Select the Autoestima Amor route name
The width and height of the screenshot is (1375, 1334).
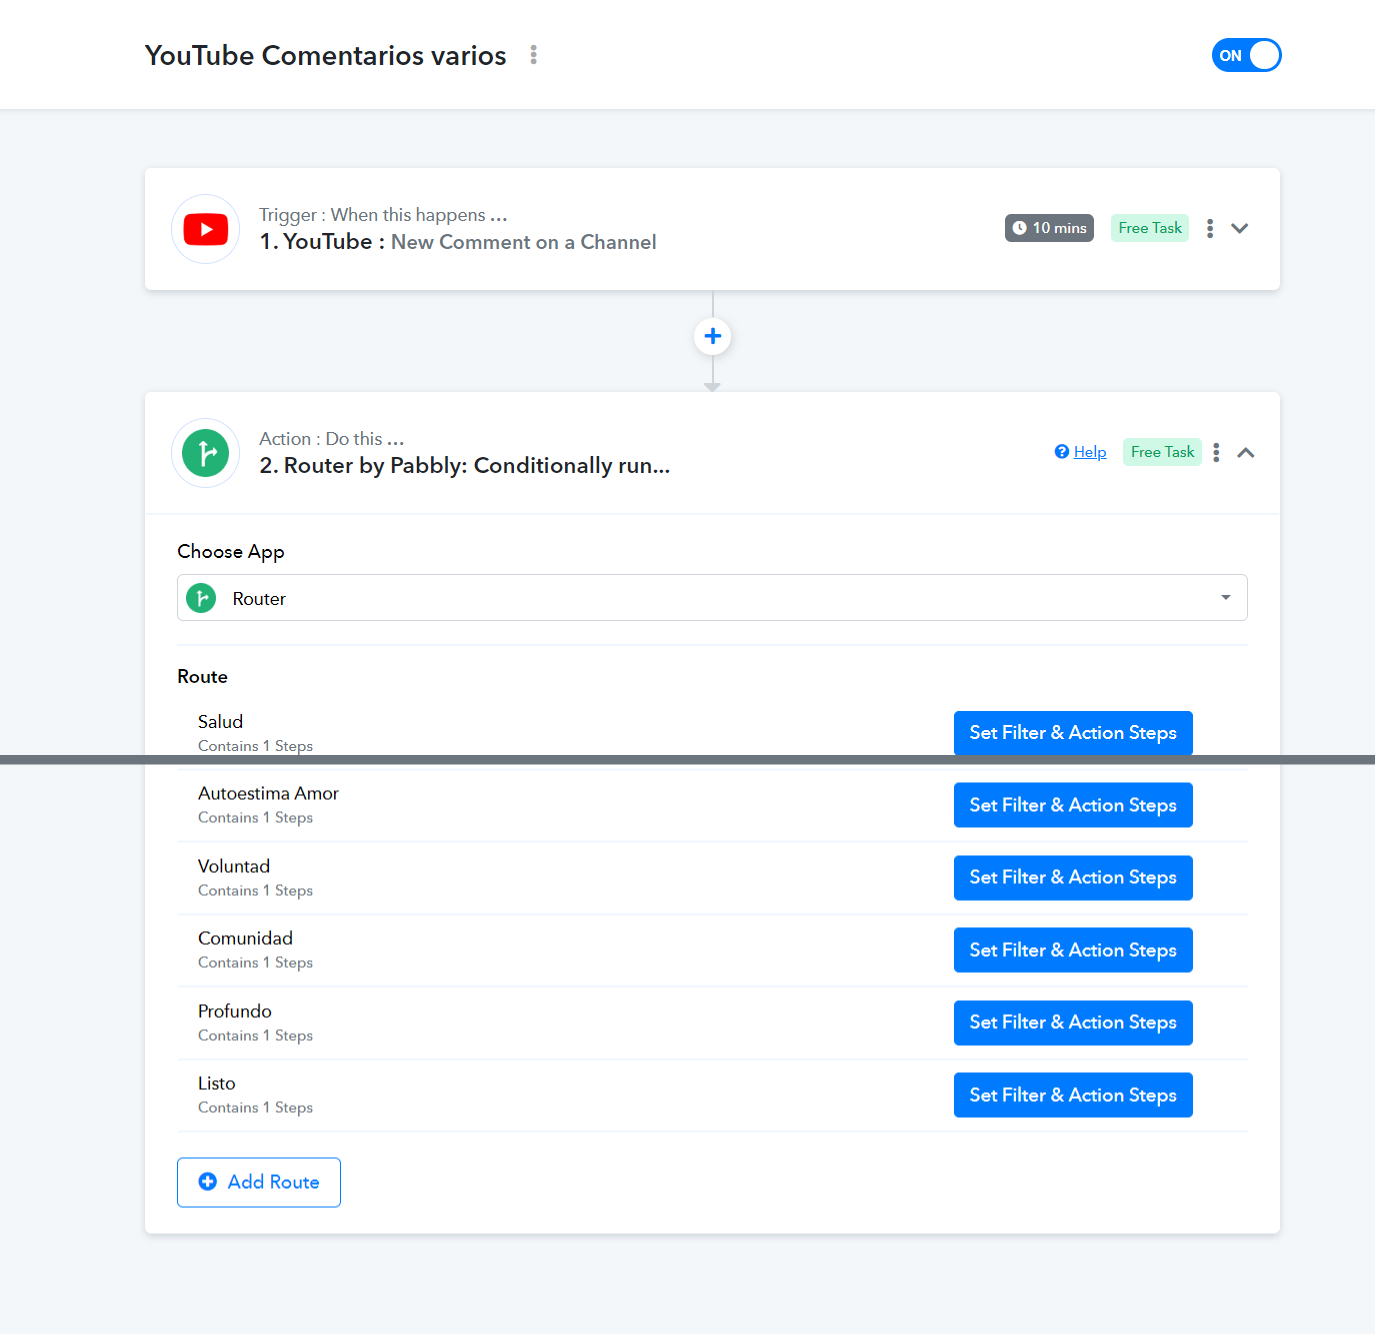tap(268, 793)
